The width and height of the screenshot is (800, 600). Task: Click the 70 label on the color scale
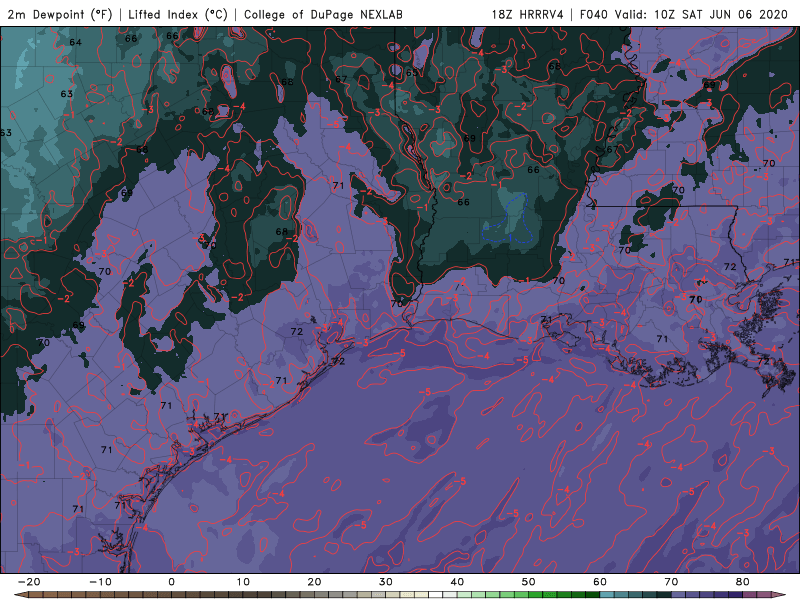click(671, 582)
